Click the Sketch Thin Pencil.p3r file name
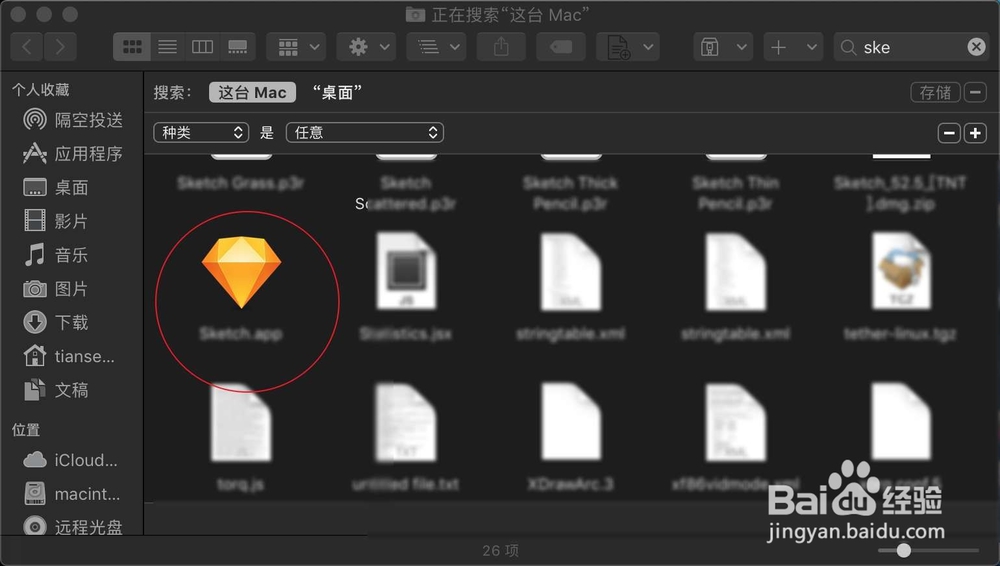1000x566 pixels. [x=735, y=193]
